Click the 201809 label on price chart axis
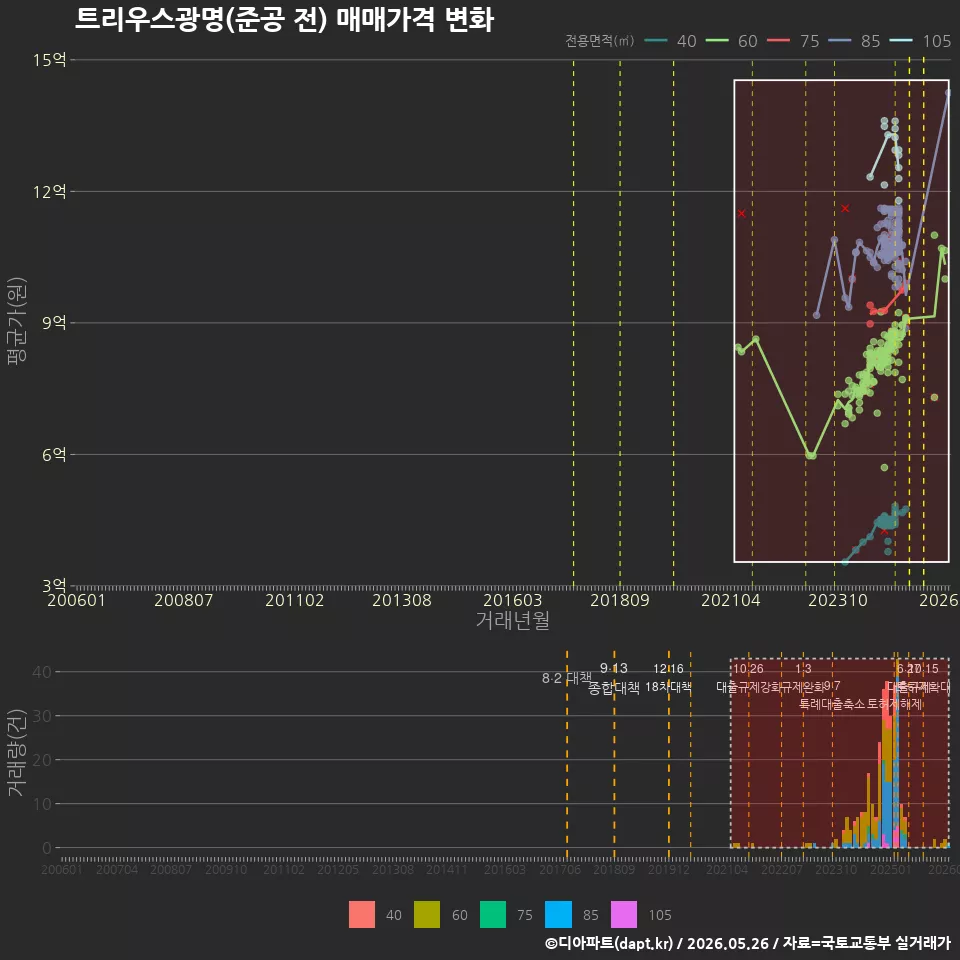The image size is (960, 960). 620,600
